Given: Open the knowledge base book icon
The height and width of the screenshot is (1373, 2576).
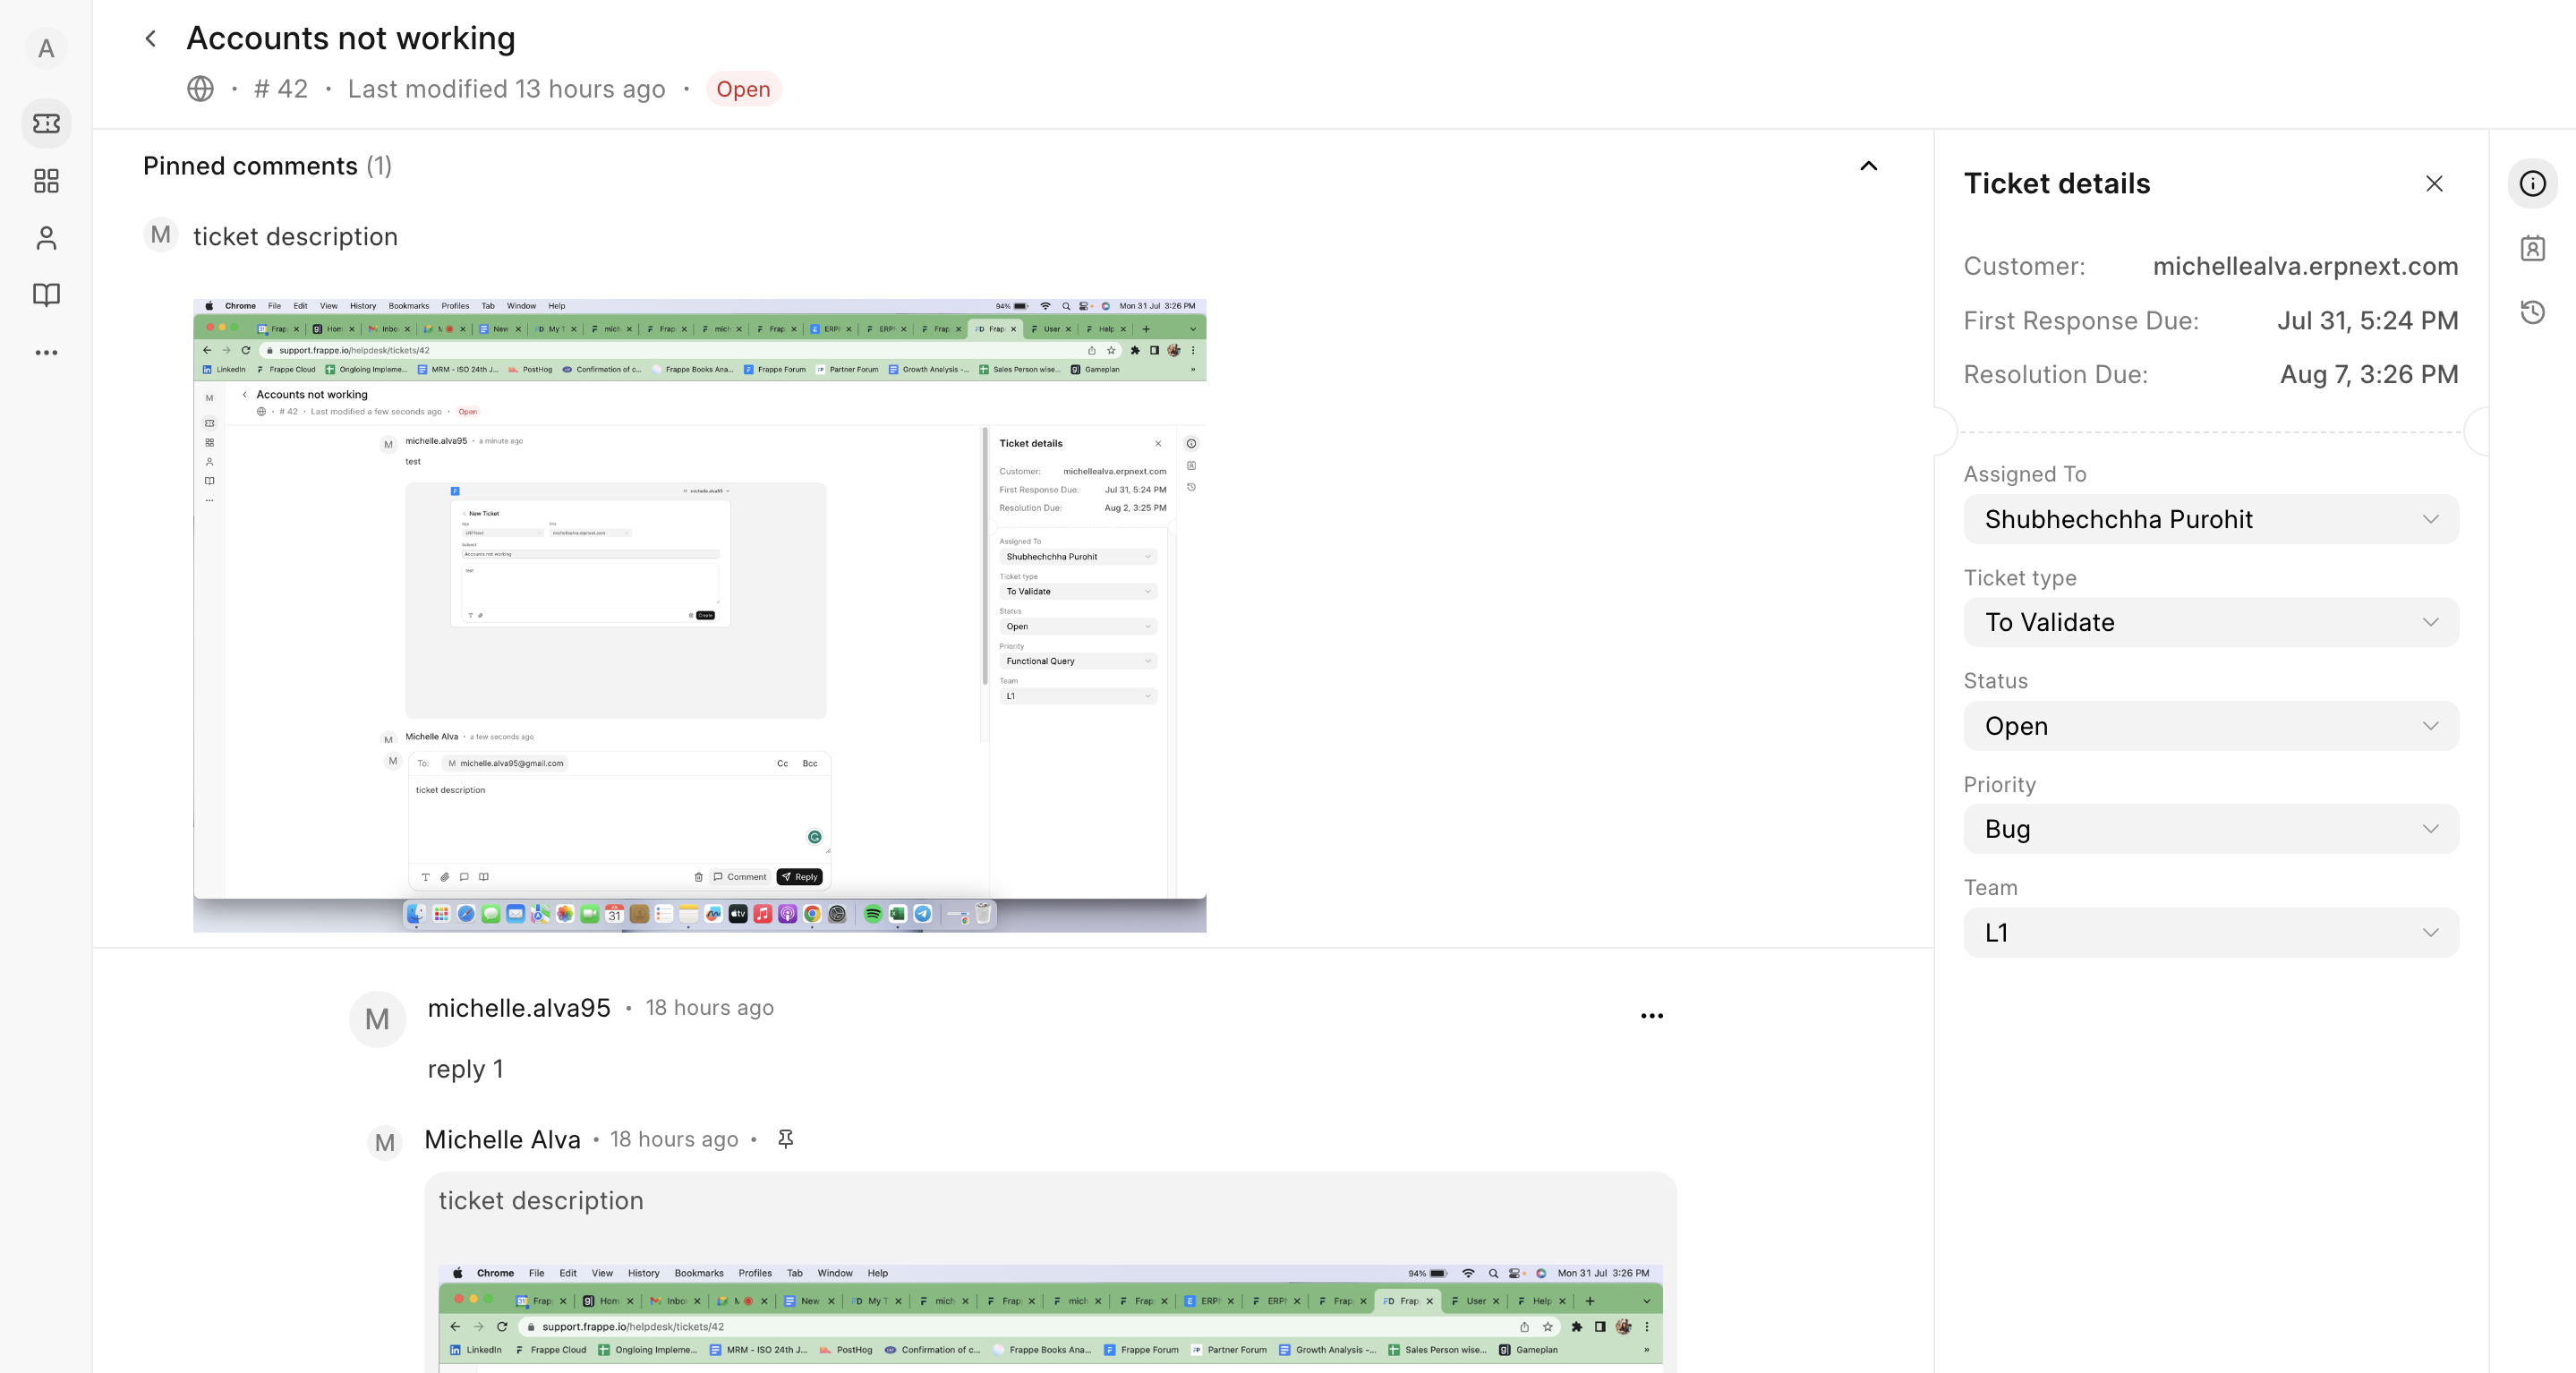Looking at the screenshot, I should 47,294.
